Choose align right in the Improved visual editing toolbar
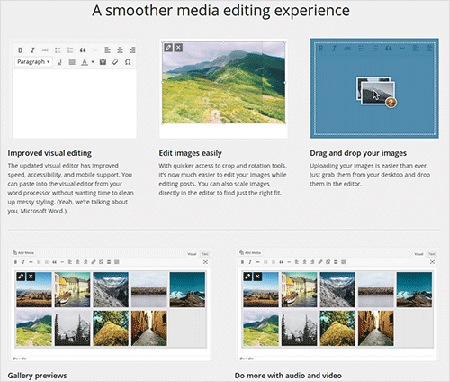The height and width of the screenshot is (382, 450). [x=132, y=50]
